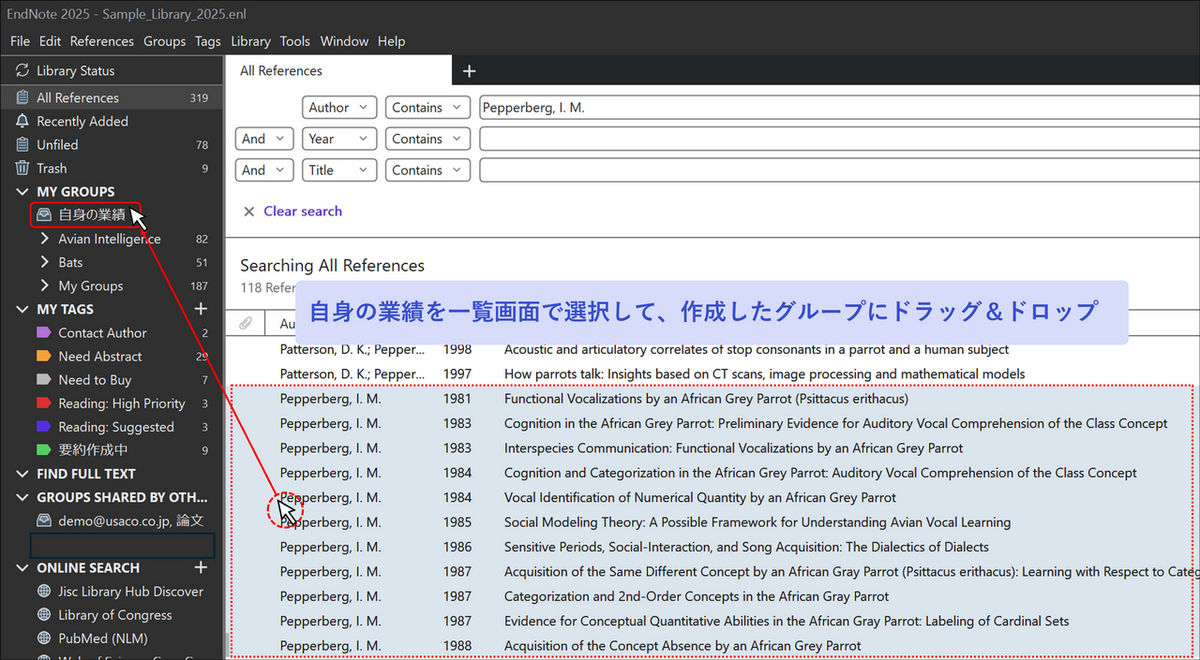The image size is (1200, 660).
Task: Open the Tags menu
Action: click(x=208, y=41)
